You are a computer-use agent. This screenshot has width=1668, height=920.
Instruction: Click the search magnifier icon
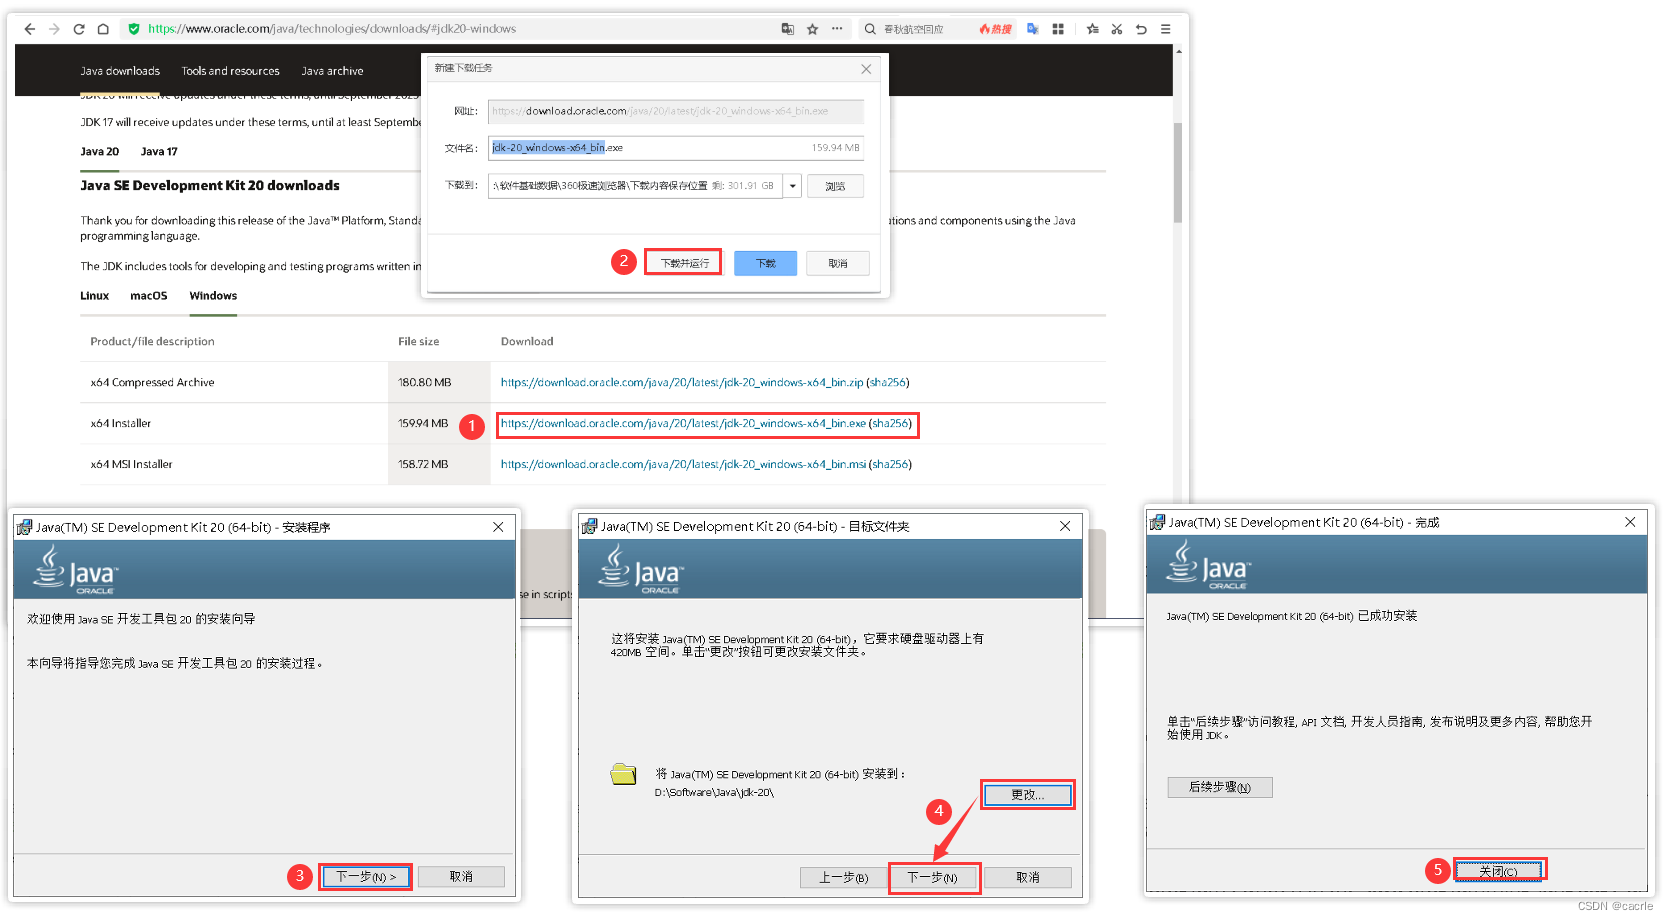[870, 29]
